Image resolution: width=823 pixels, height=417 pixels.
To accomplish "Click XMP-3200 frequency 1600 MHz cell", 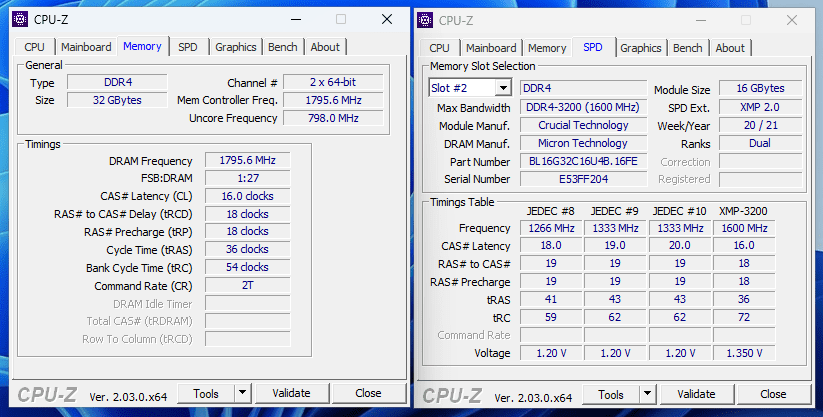I will click(744, 228).
